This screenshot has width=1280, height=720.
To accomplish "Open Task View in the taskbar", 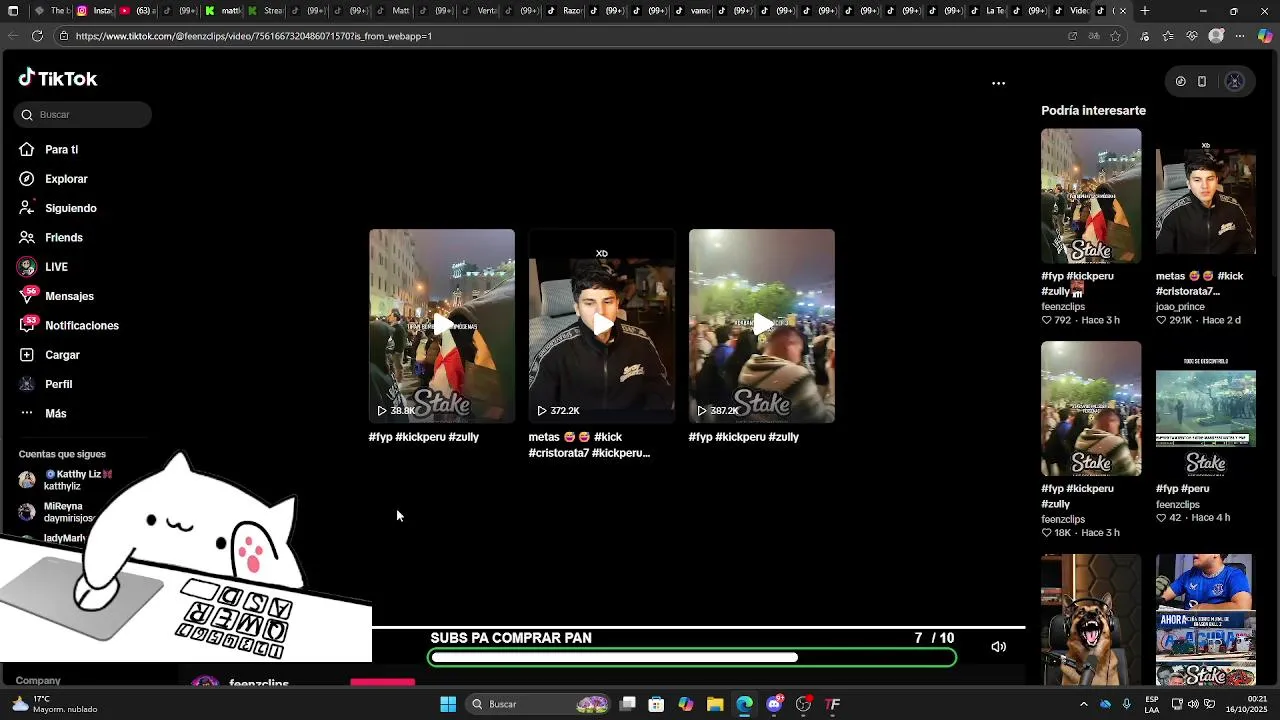I will pyautogui.click(x=628, y=704).
